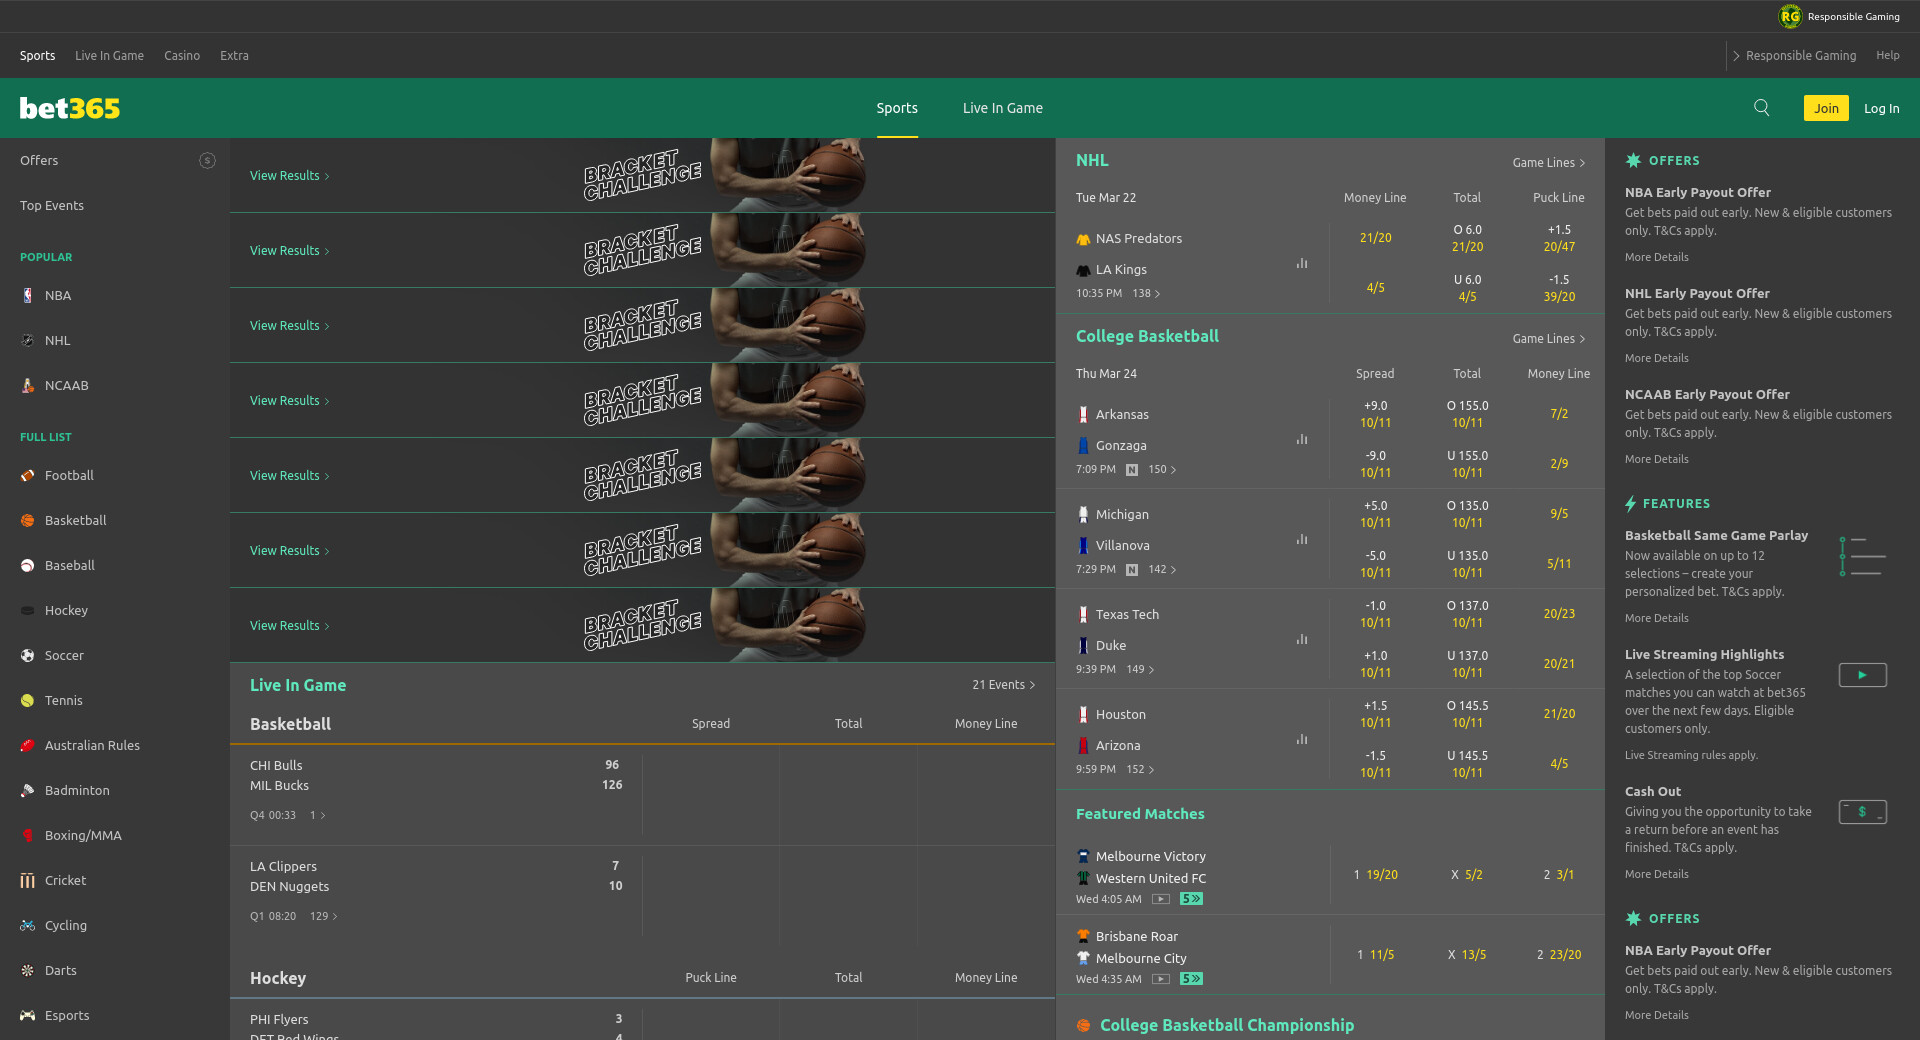Click the bet365 logo
The image size is (1920, 1040).
pyautogui.click(x=70, y=108)
